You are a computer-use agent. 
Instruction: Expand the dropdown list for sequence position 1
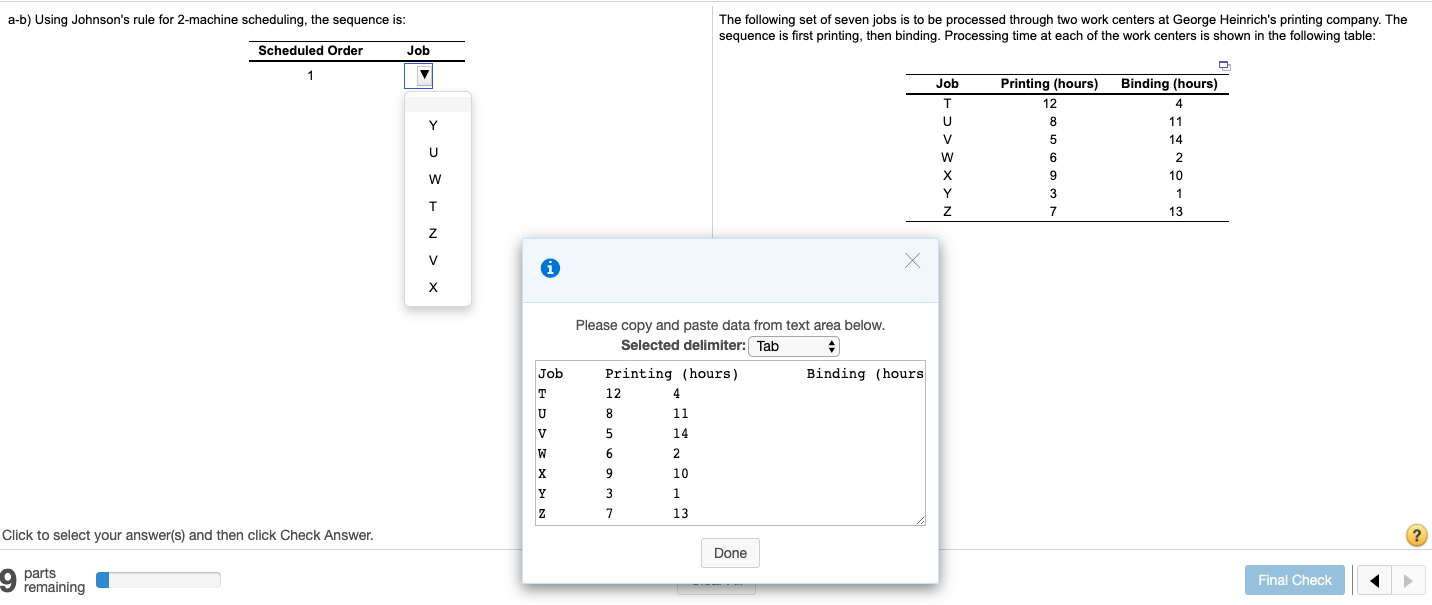coord(418,75)
